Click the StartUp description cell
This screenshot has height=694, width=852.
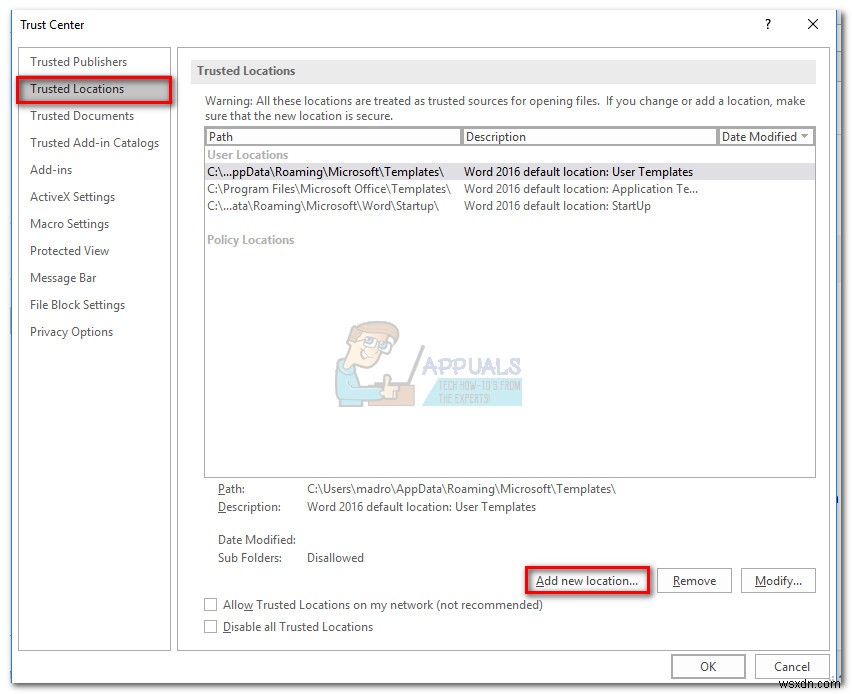point(557,206)
